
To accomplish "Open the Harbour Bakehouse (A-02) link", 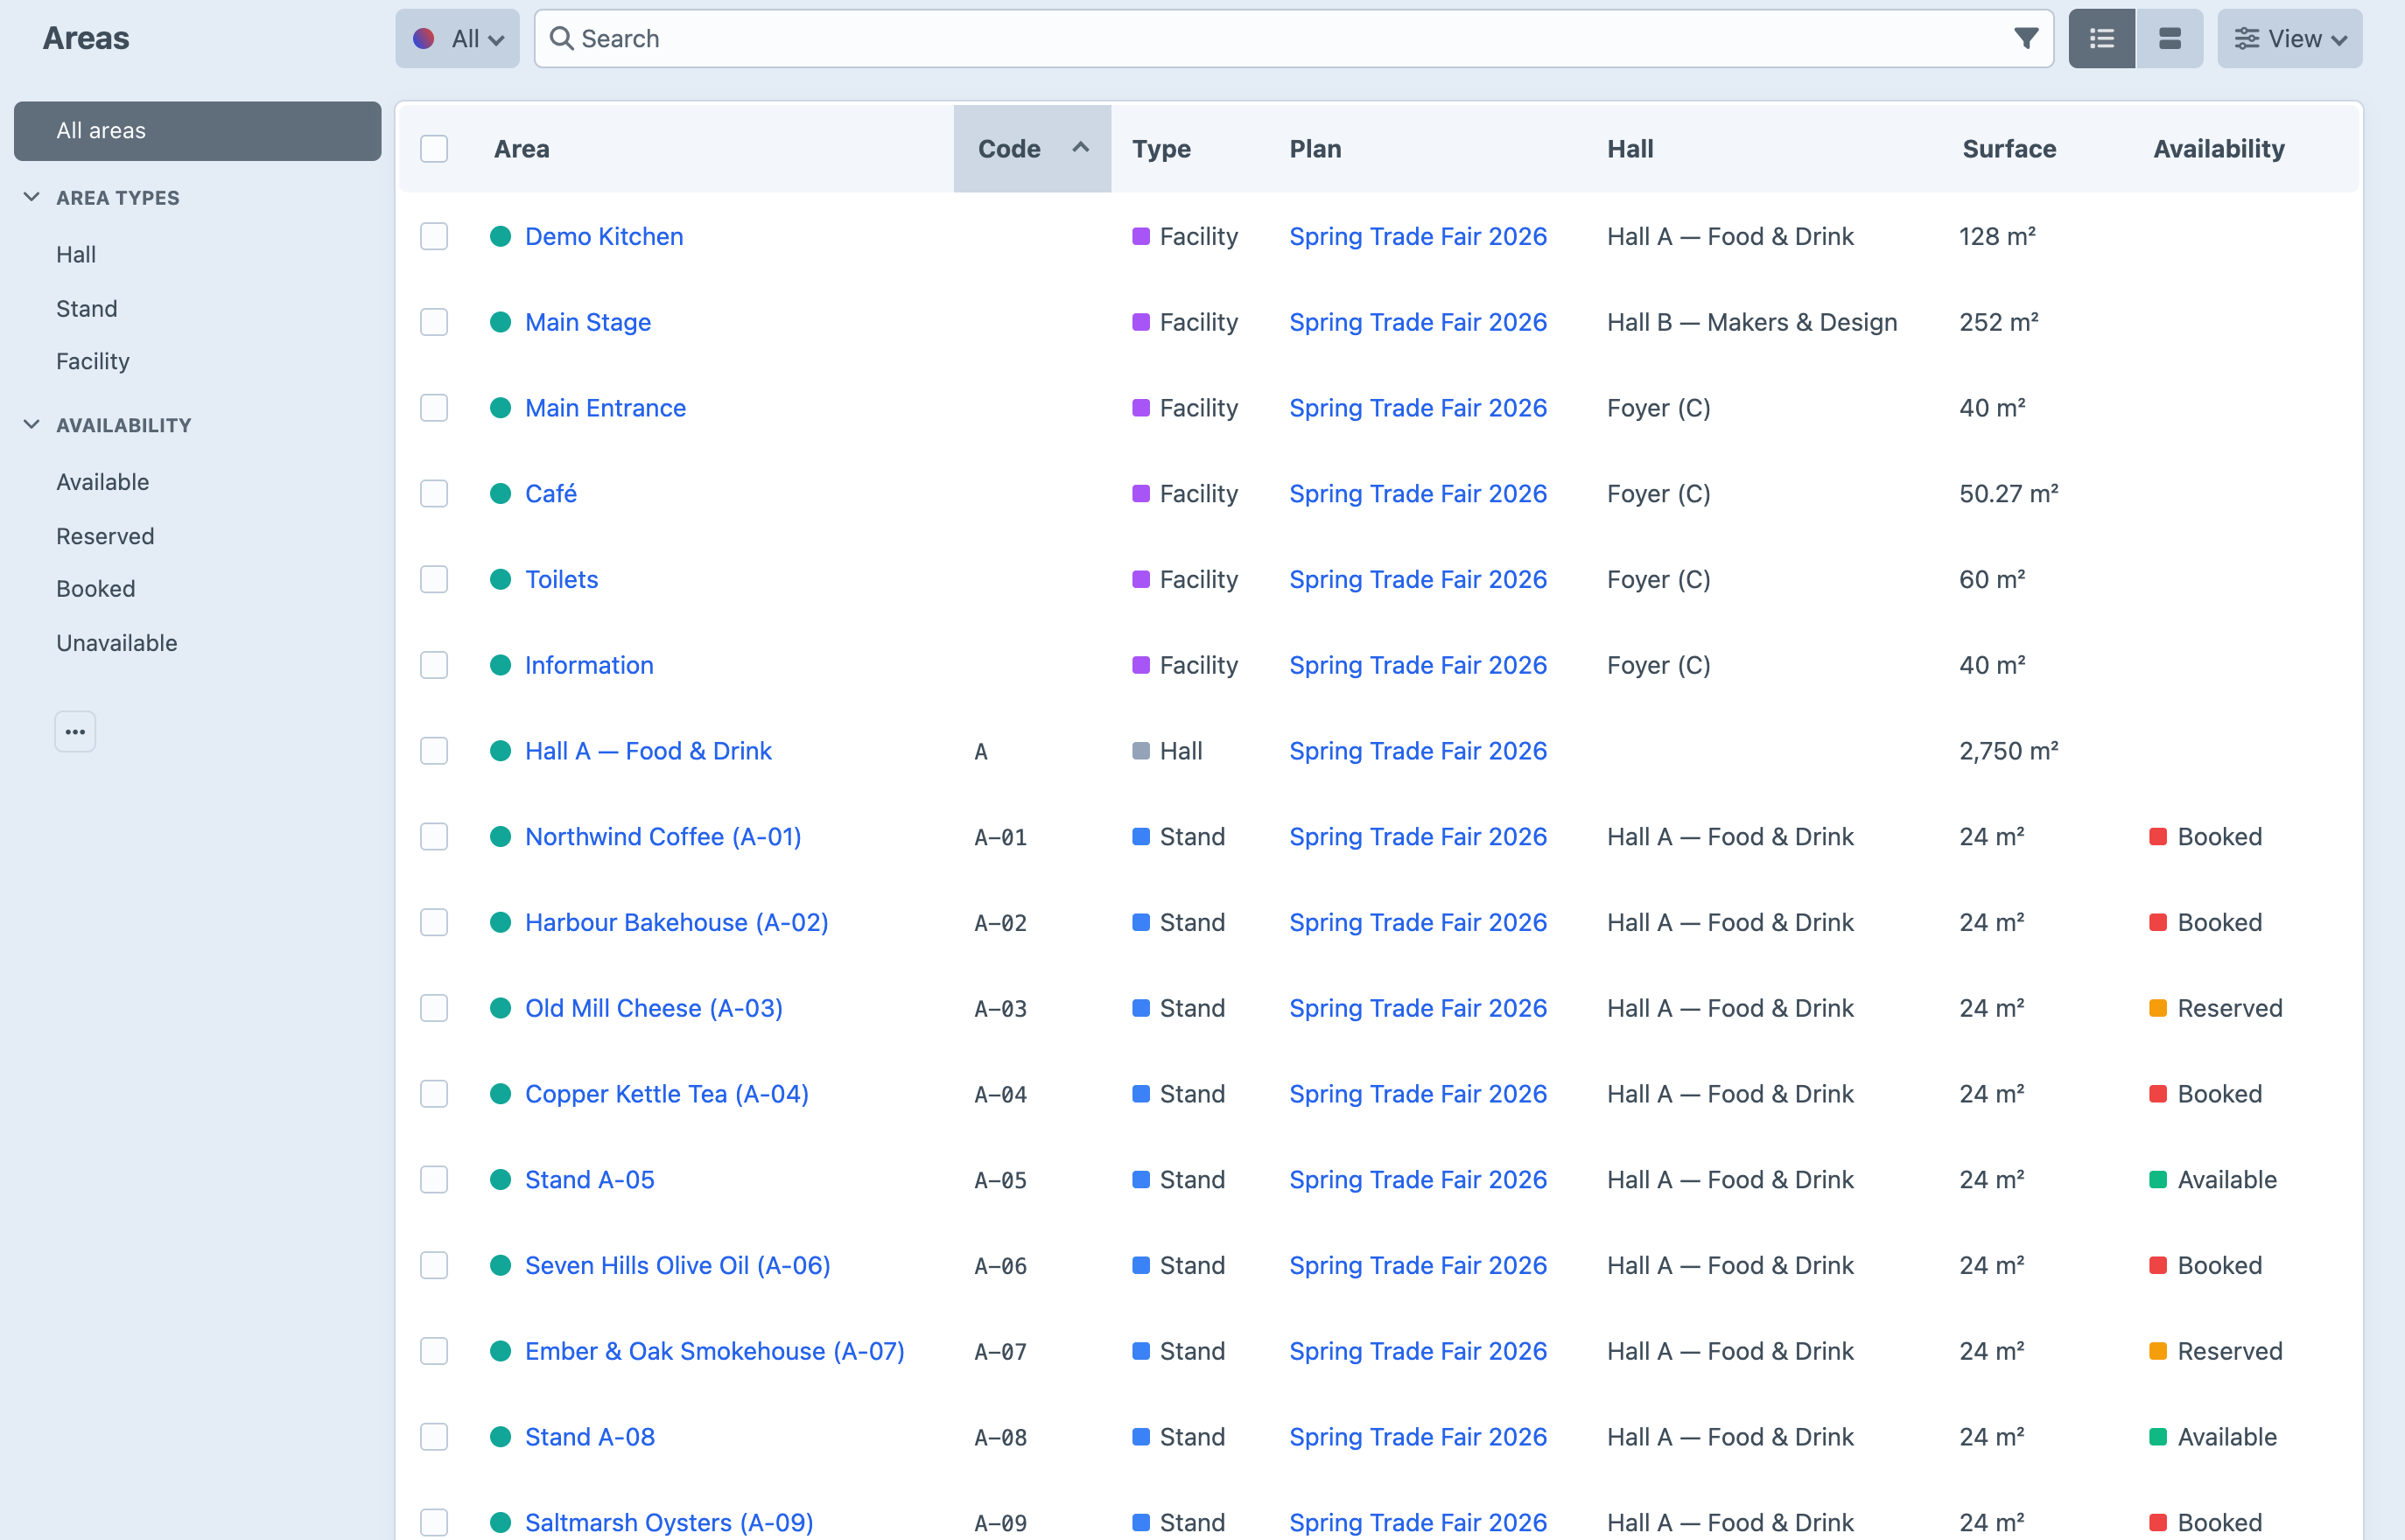I will pos(677,923).
